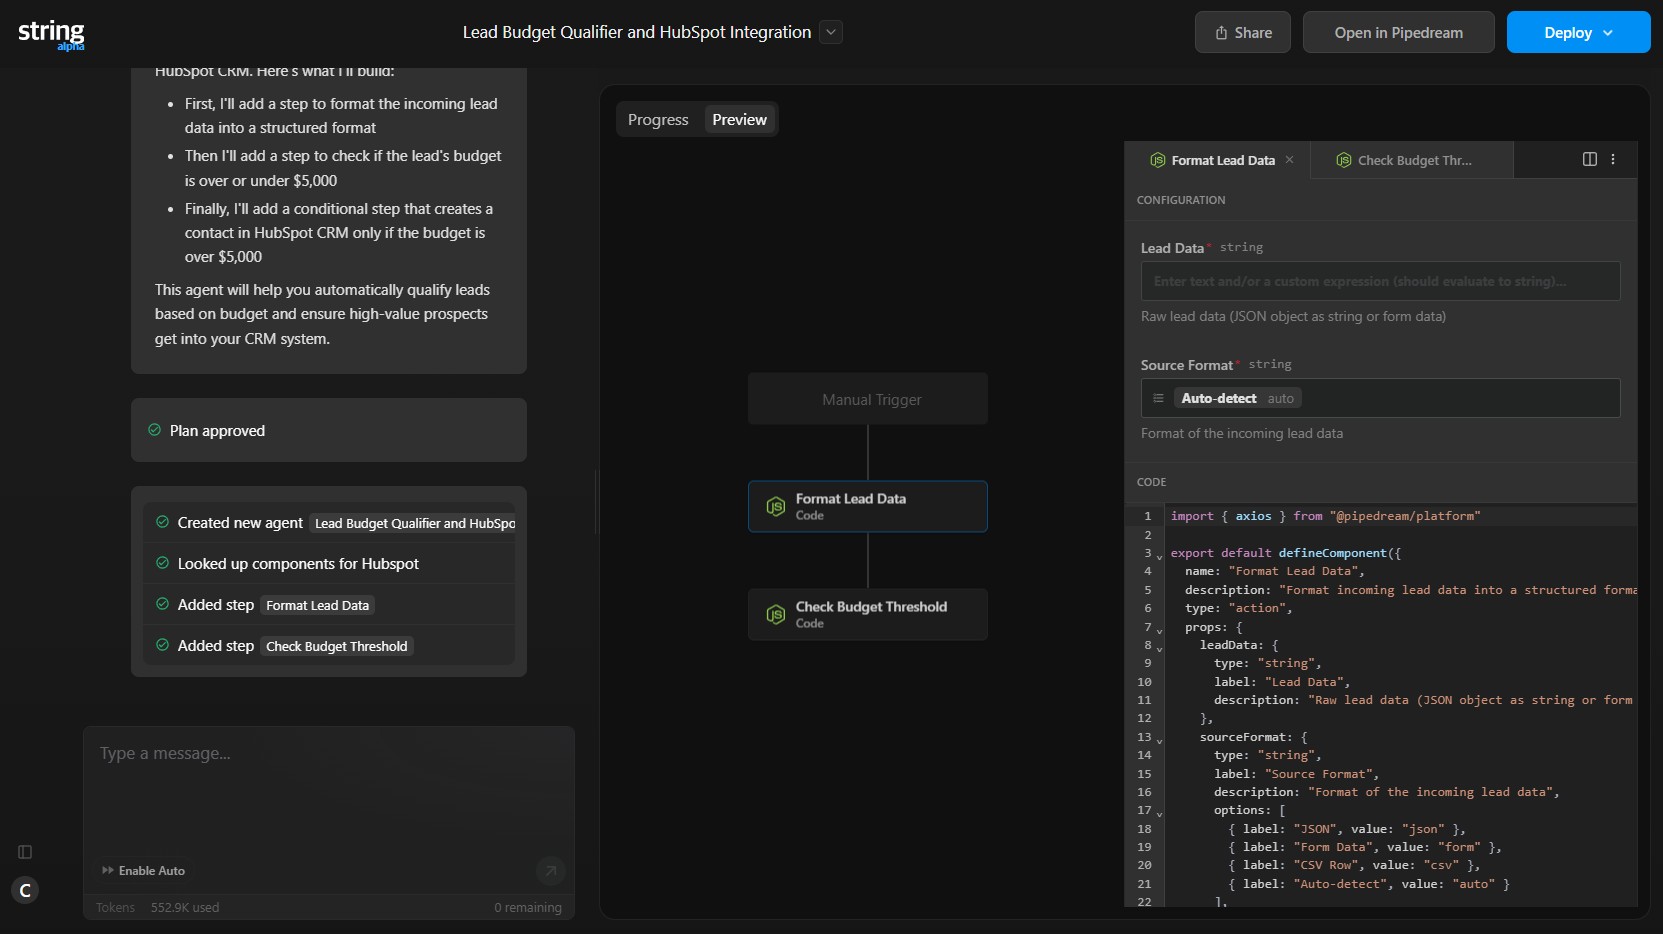Click 'Format of the incoming lead data' helper text
The height and width of the screenshot is (934, 1663).
click(x=1242, y=433)
